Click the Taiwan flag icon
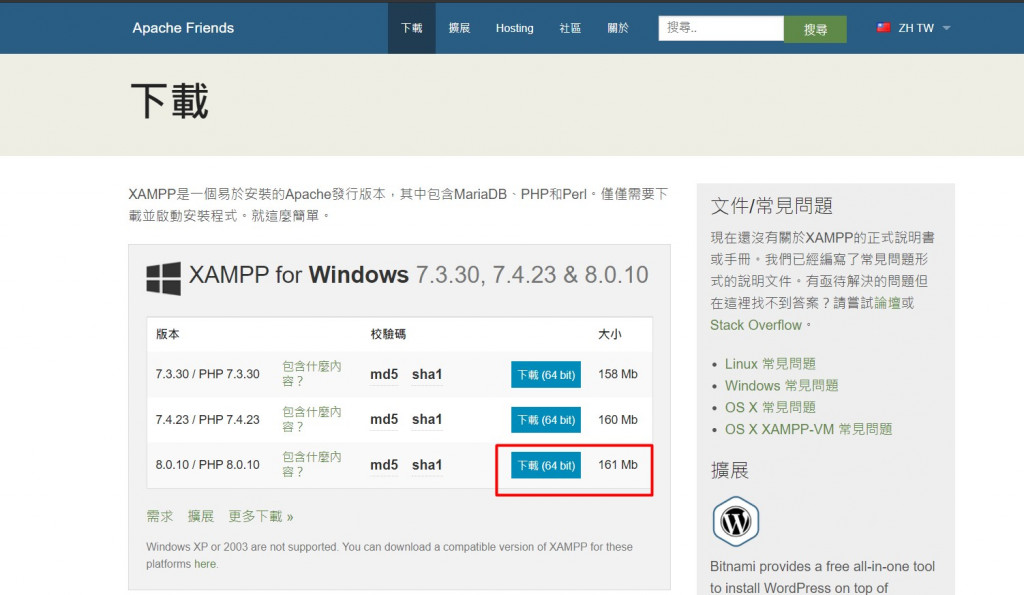Screen dimensions: 1024x595 click(883, 27)
